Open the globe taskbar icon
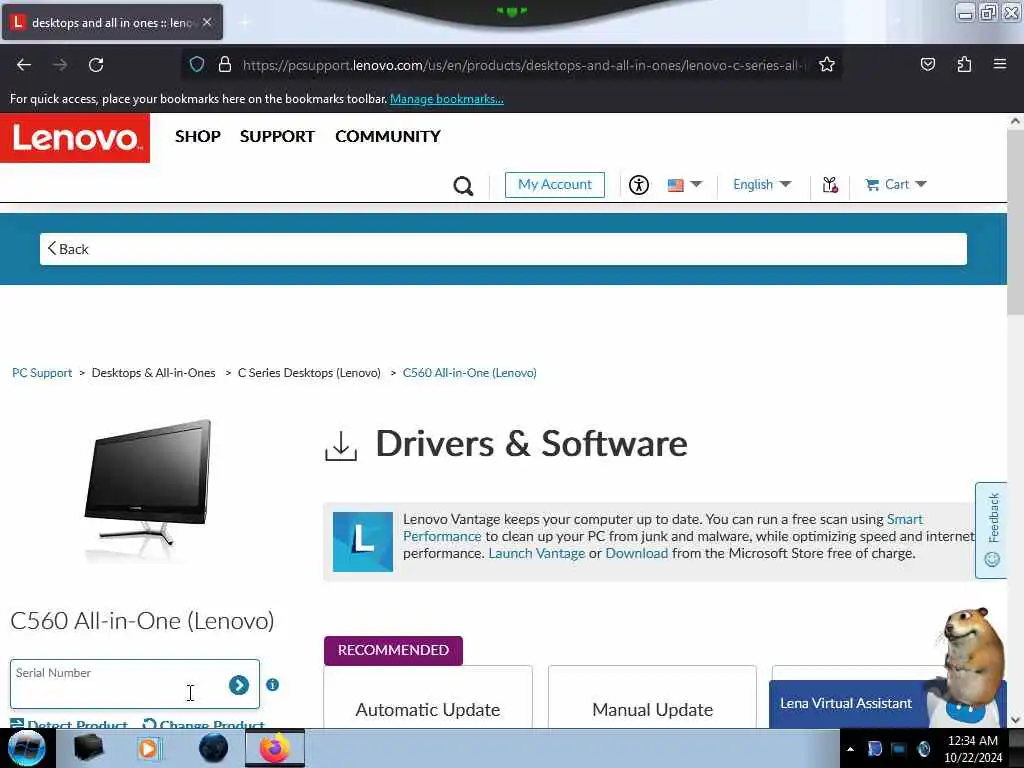This screenshot has width=1024, height=768. point(214,748)
